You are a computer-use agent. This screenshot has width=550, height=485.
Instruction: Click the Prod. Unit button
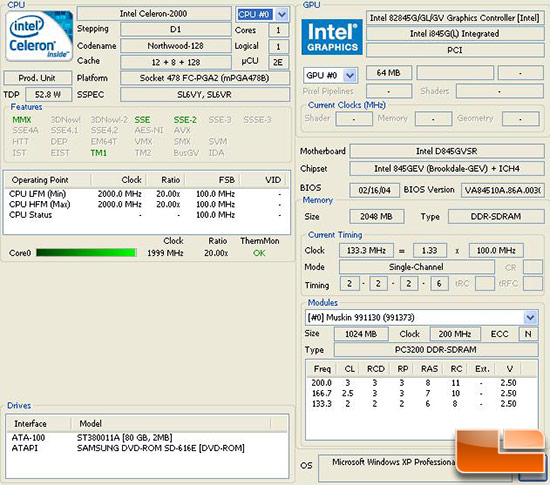37,78
